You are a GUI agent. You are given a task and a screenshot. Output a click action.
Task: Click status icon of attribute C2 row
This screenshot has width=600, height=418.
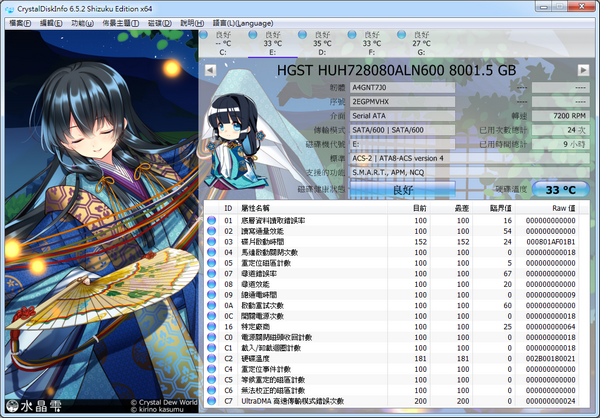(x=211, y=359)
